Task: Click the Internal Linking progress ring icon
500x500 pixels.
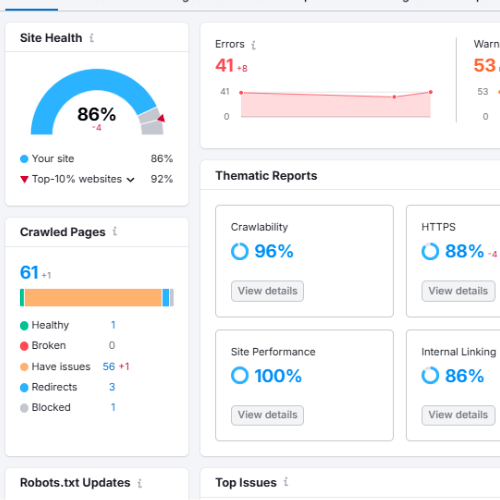Action: click(x=430, y=376)
